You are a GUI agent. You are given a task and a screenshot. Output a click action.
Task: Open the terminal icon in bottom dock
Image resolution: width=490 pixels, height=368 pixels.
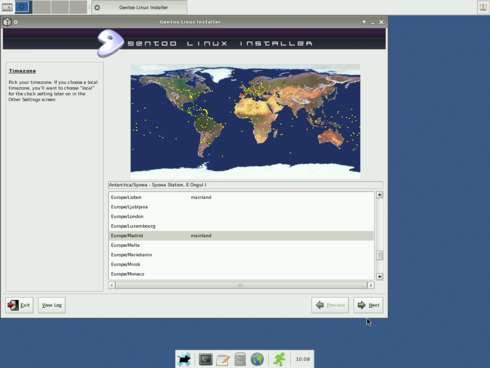pos(206,359)
